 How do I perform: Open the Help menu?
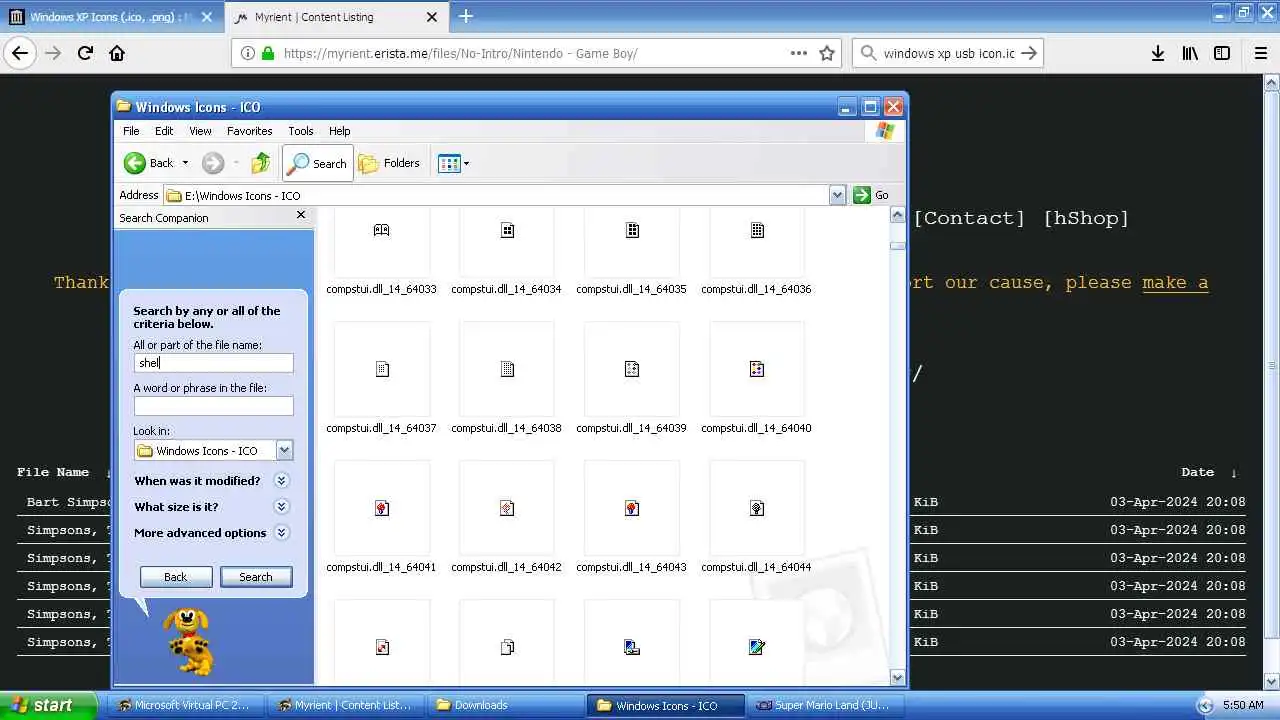339,131
